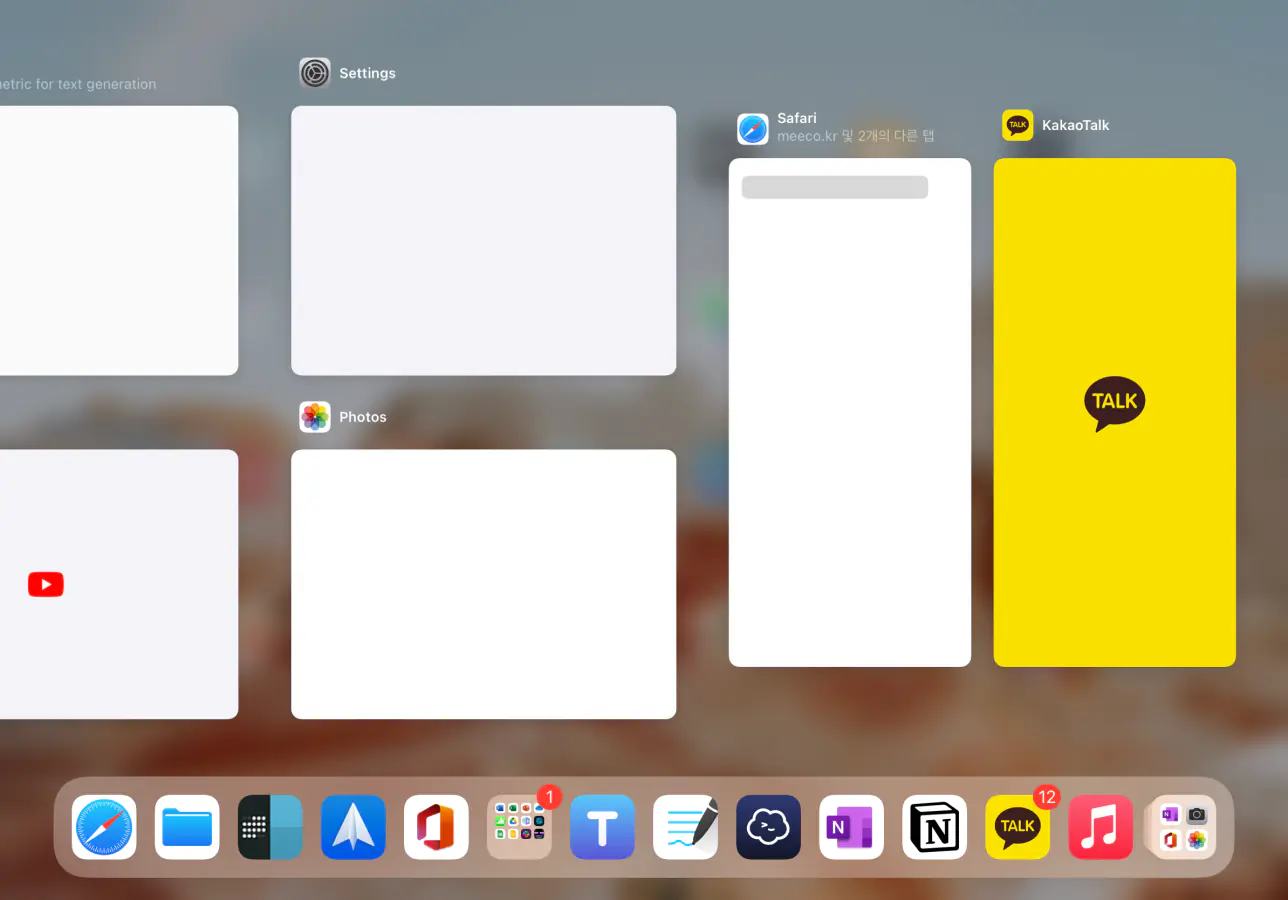
Task: Tap the YouTube logo in its card
Action: pyautogui.click(x=46, y=585)
